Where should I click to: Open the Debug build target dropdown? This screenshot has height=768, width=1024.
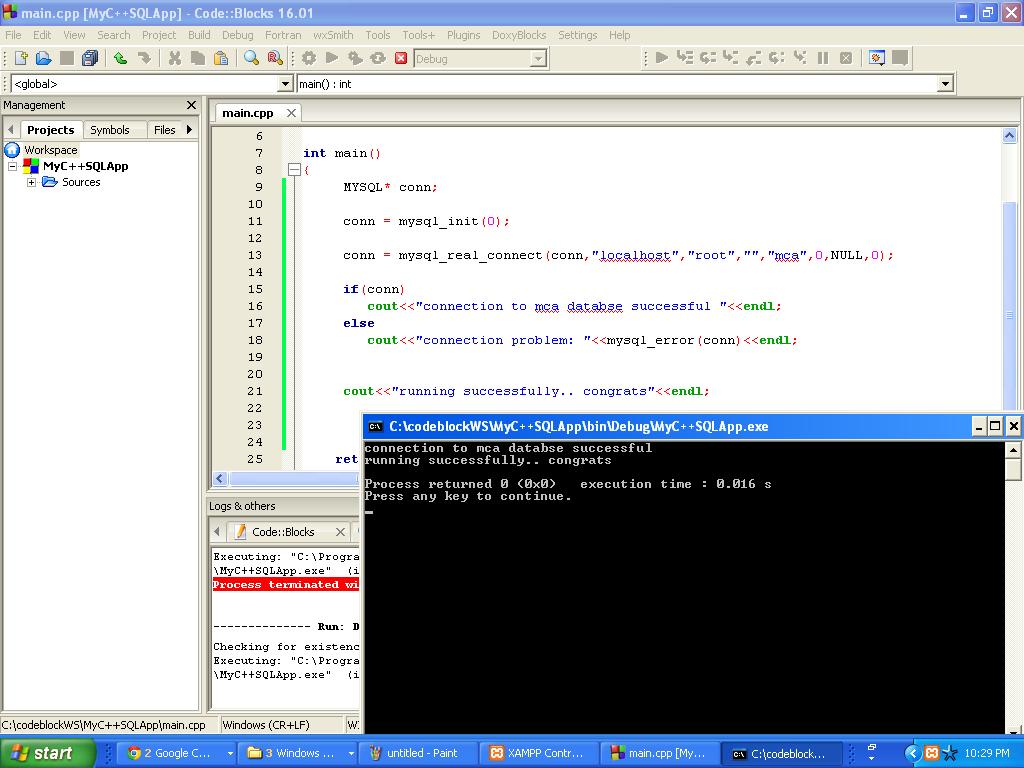[x=537, y=58]
